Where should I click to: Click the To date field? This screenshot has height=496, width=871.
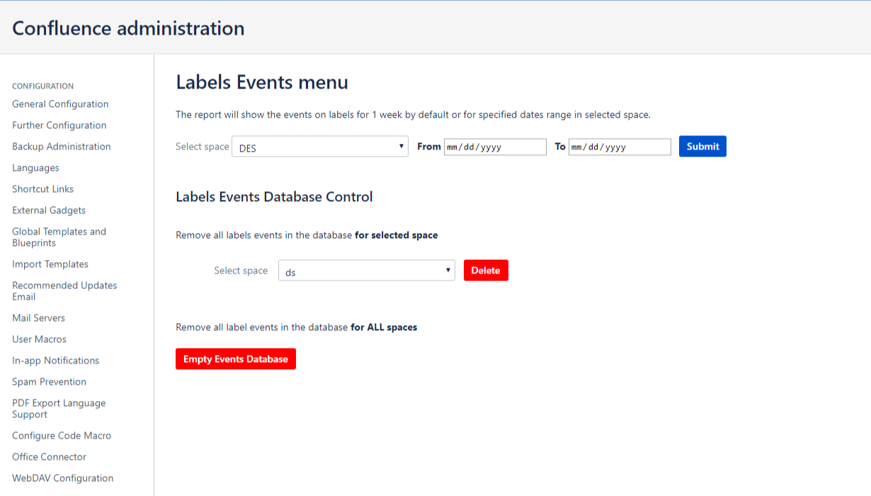619,147
